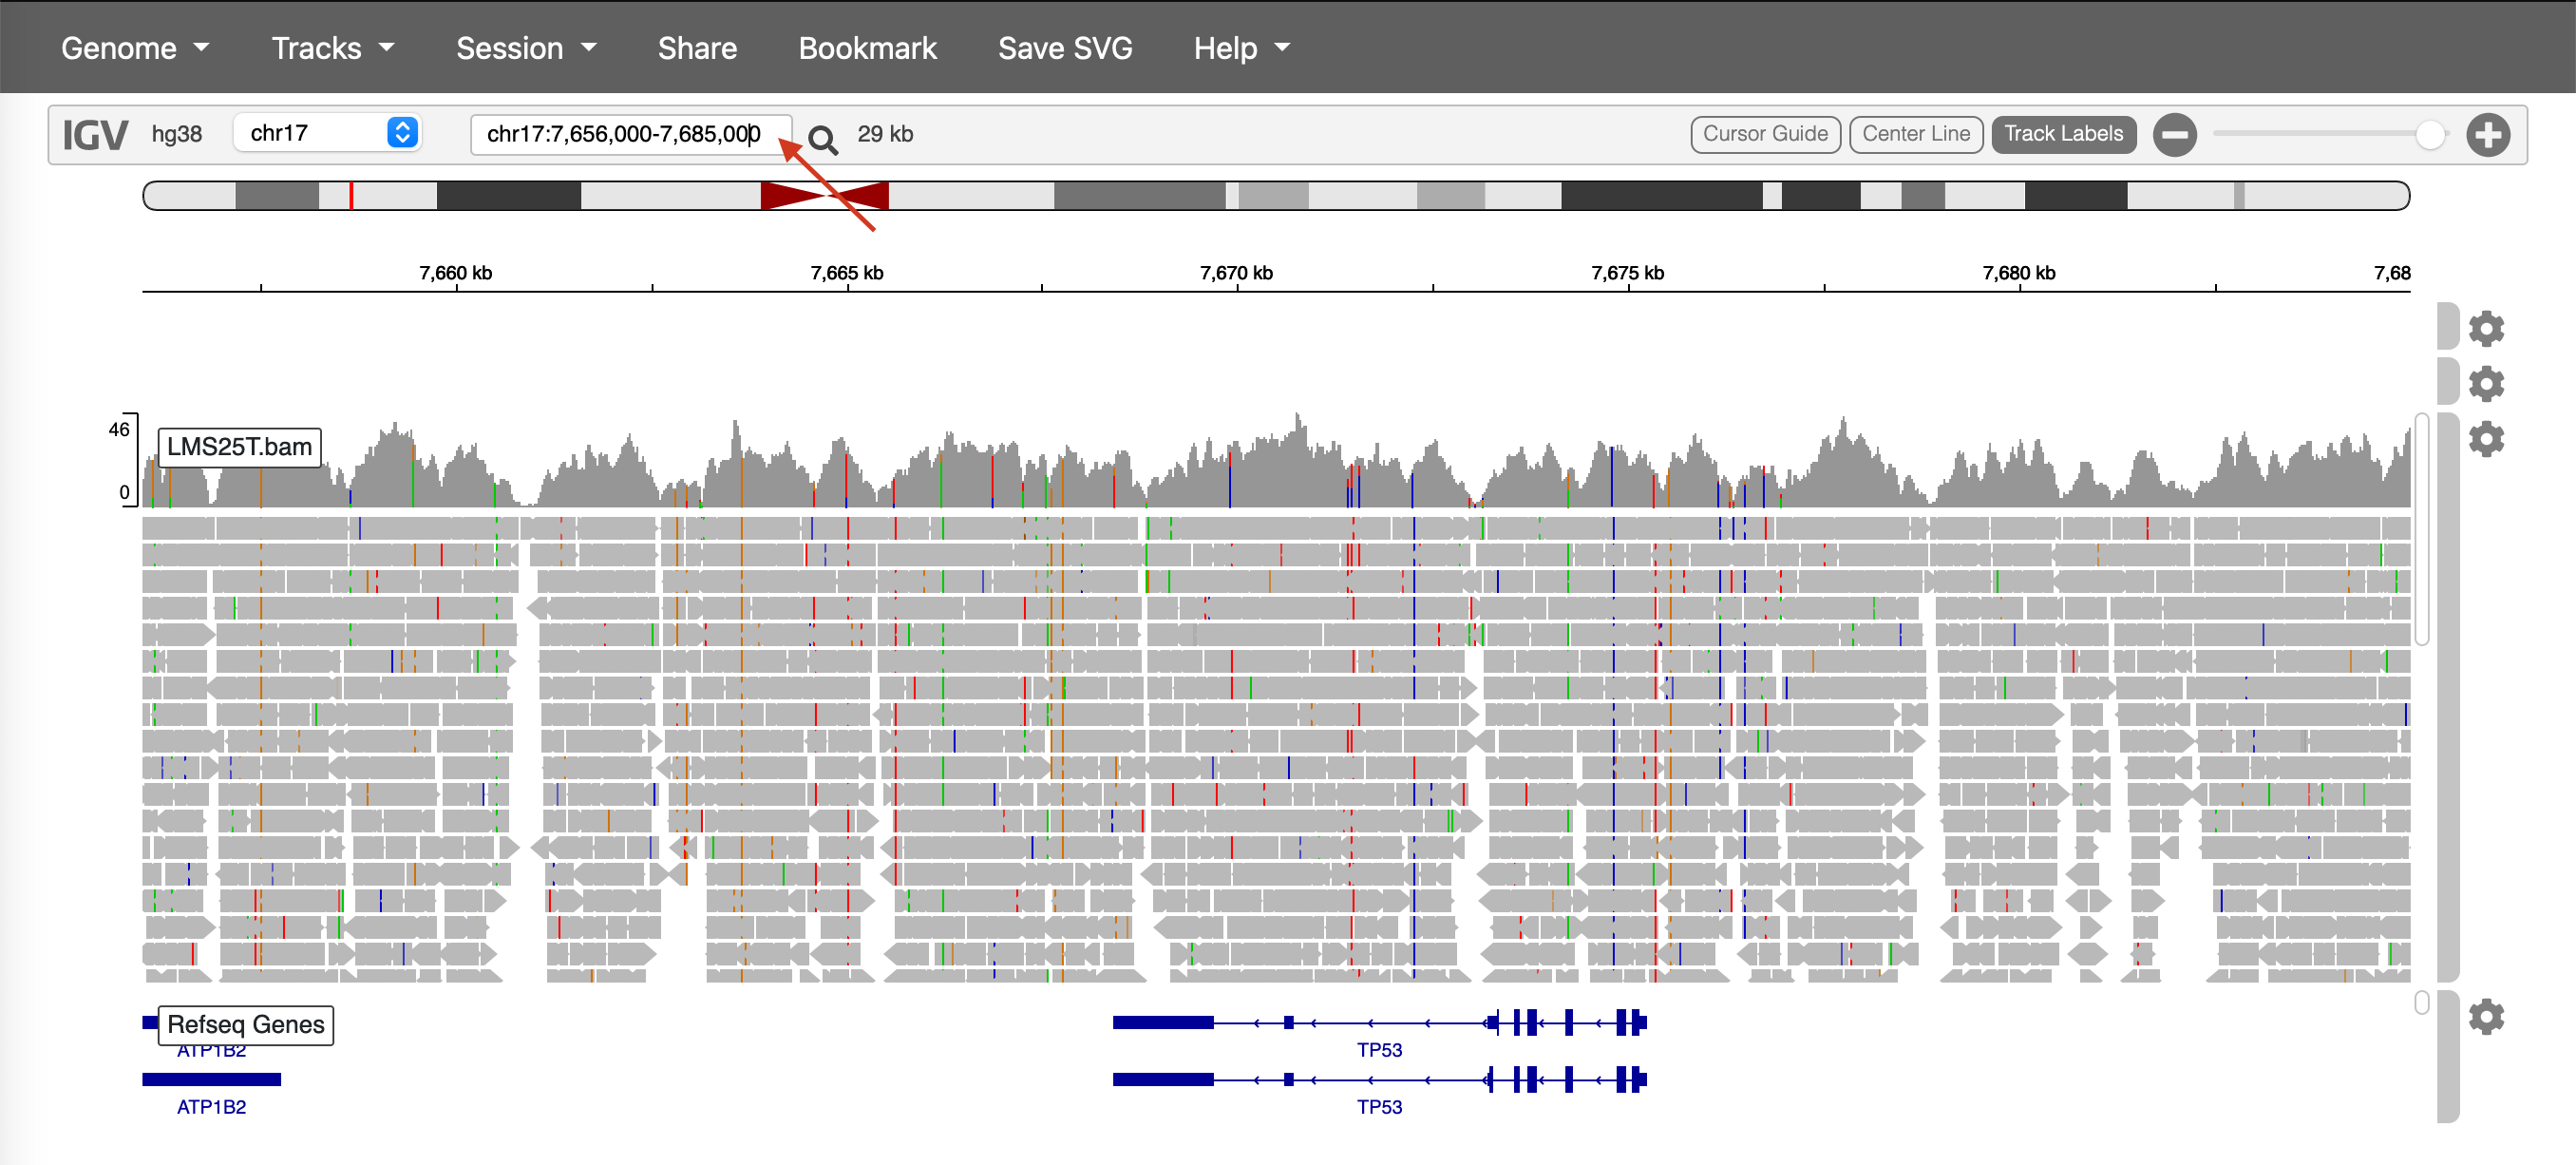The width and height of the screenshot is (2576, 1165).
Task: Open the Session menu
Action: coord(525,48)
